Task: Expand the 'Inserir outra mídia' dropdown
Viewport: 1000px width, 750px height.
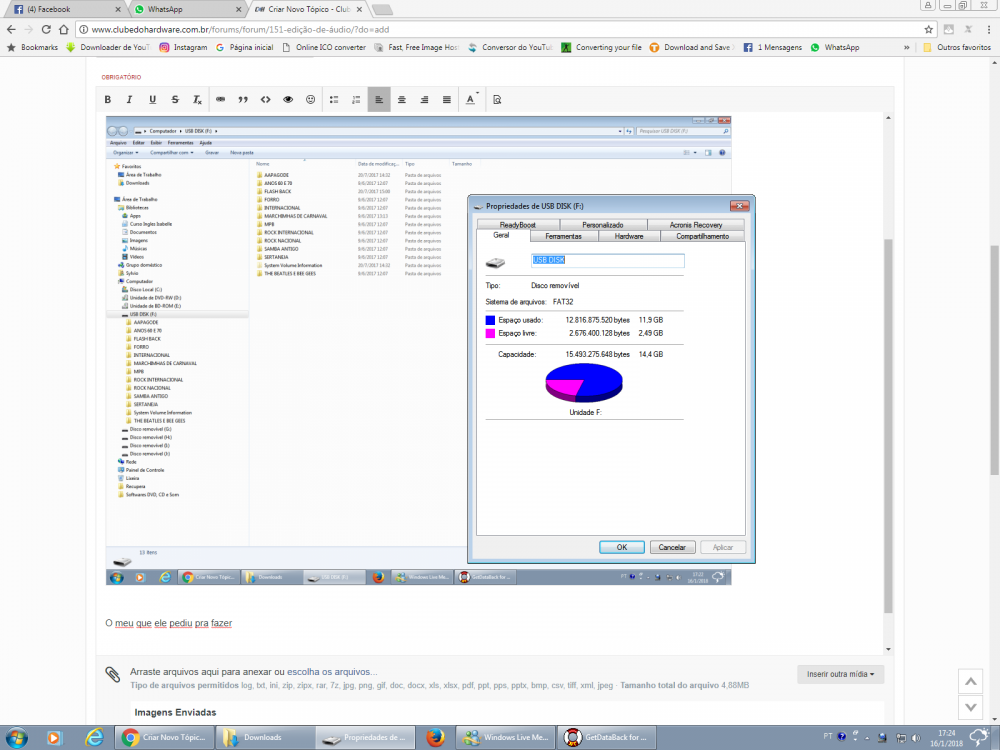Action: pyautogui.click(x=840, y=675)
